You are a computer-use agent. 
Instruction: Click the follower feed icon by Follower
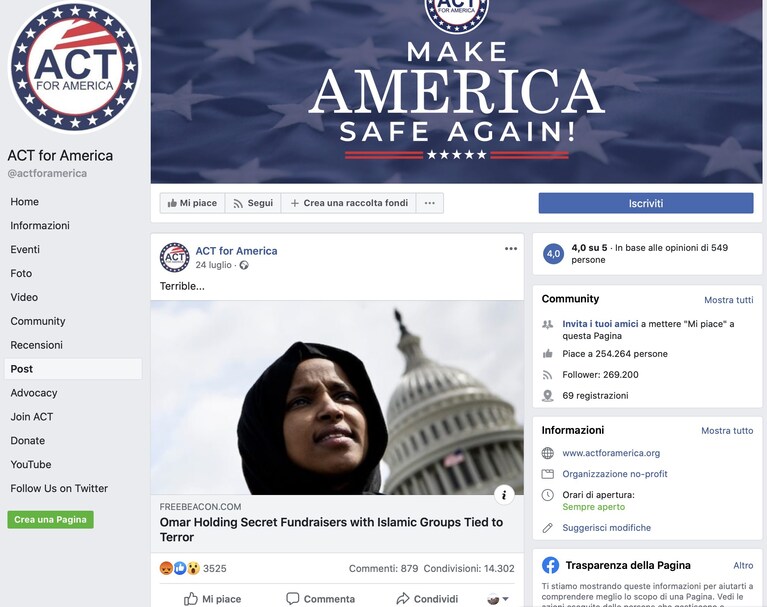point(547,375)
